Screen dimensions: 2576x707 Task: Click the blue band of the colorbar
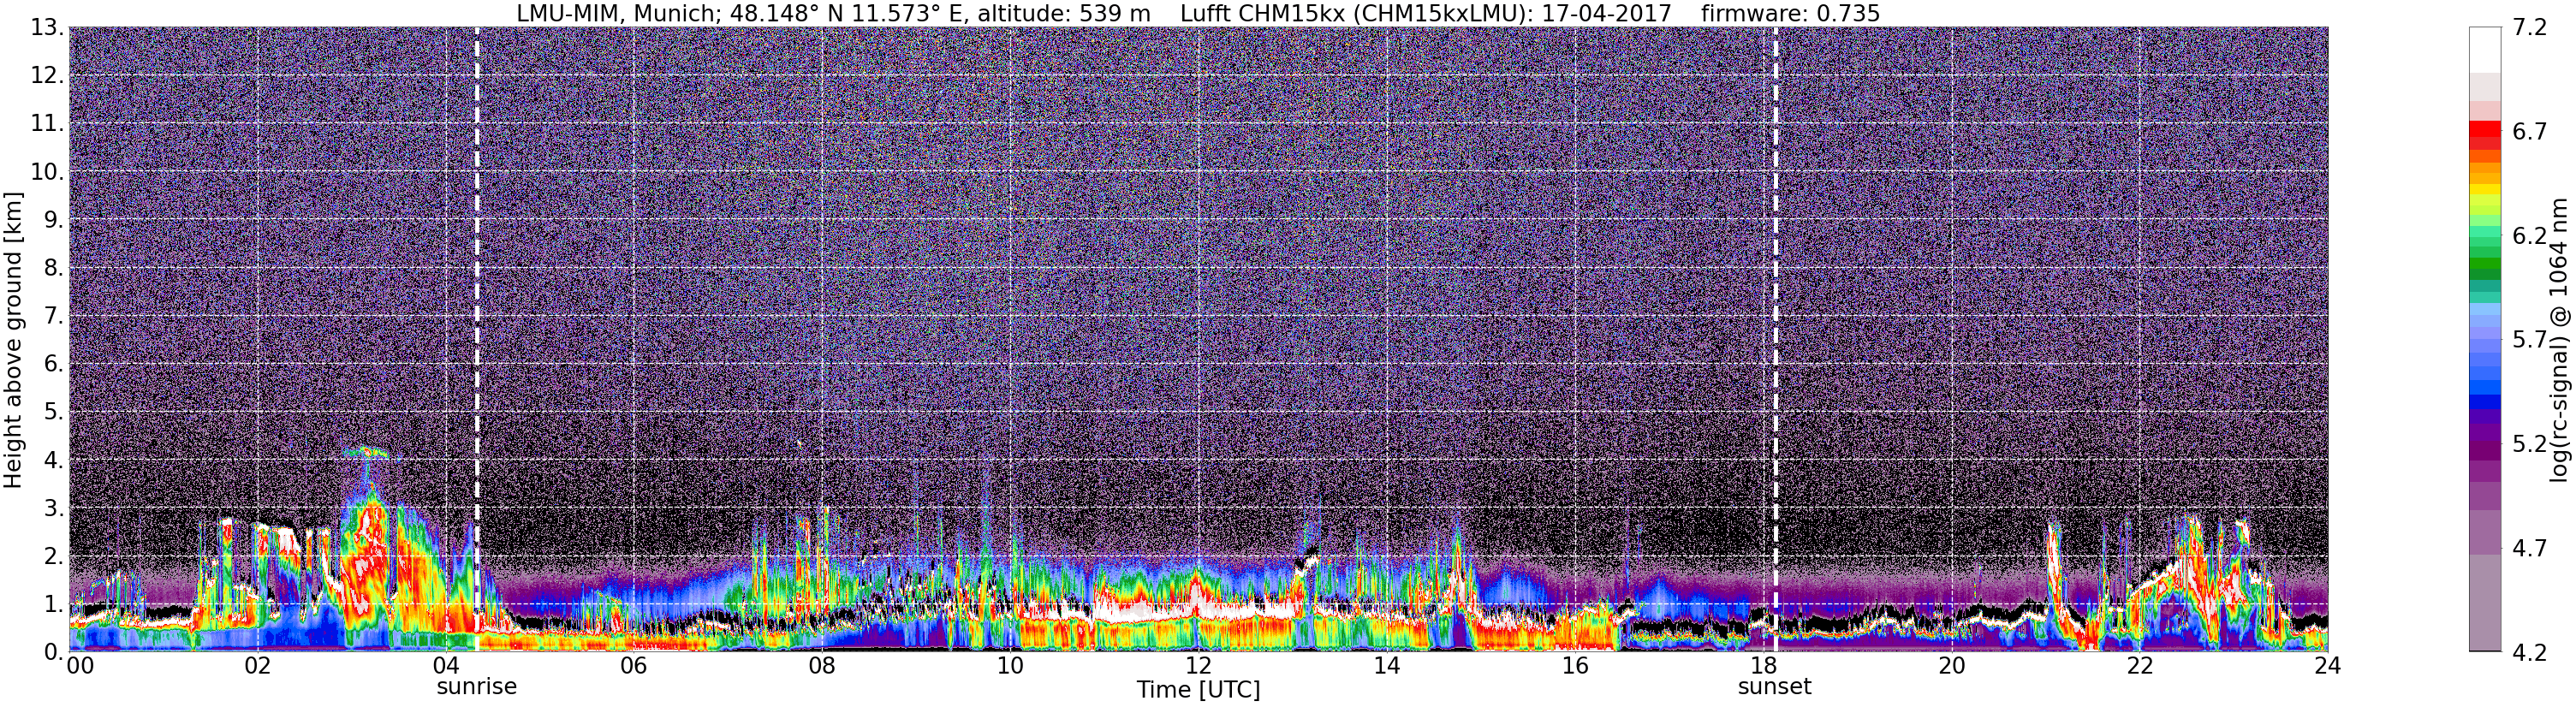2485,402
